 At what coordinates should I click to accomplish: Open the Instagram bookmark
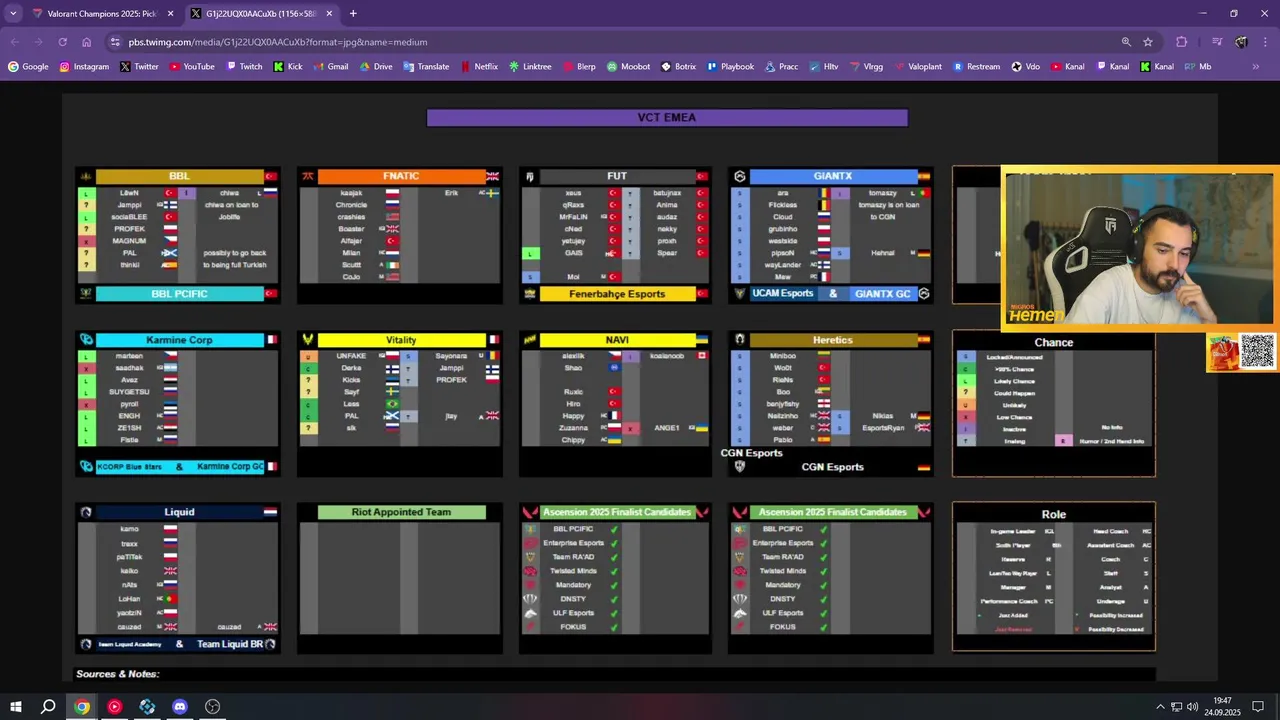coord(84,67)
